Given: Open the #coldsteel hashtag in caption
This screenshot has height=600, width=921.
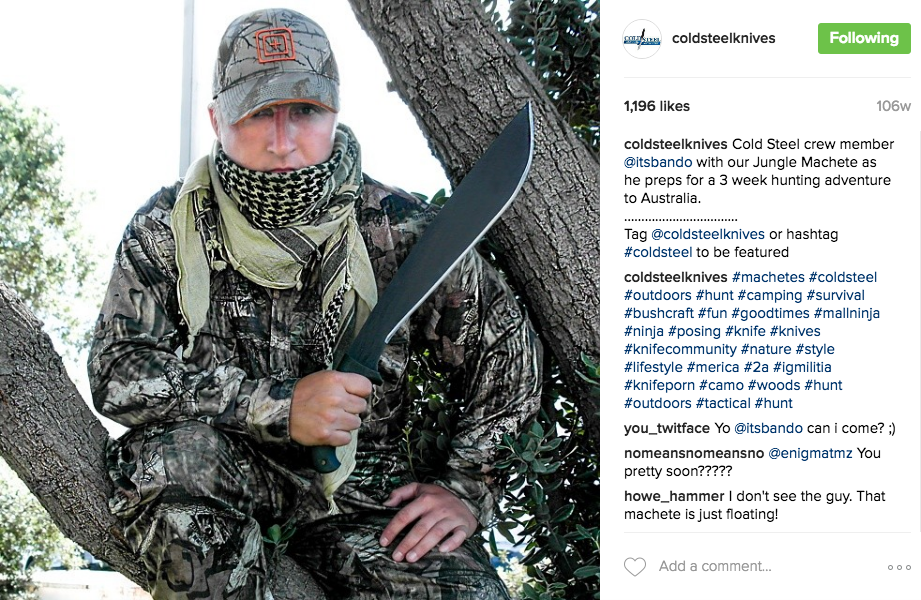Looking at the screenshot, I should tap(658, 253).
